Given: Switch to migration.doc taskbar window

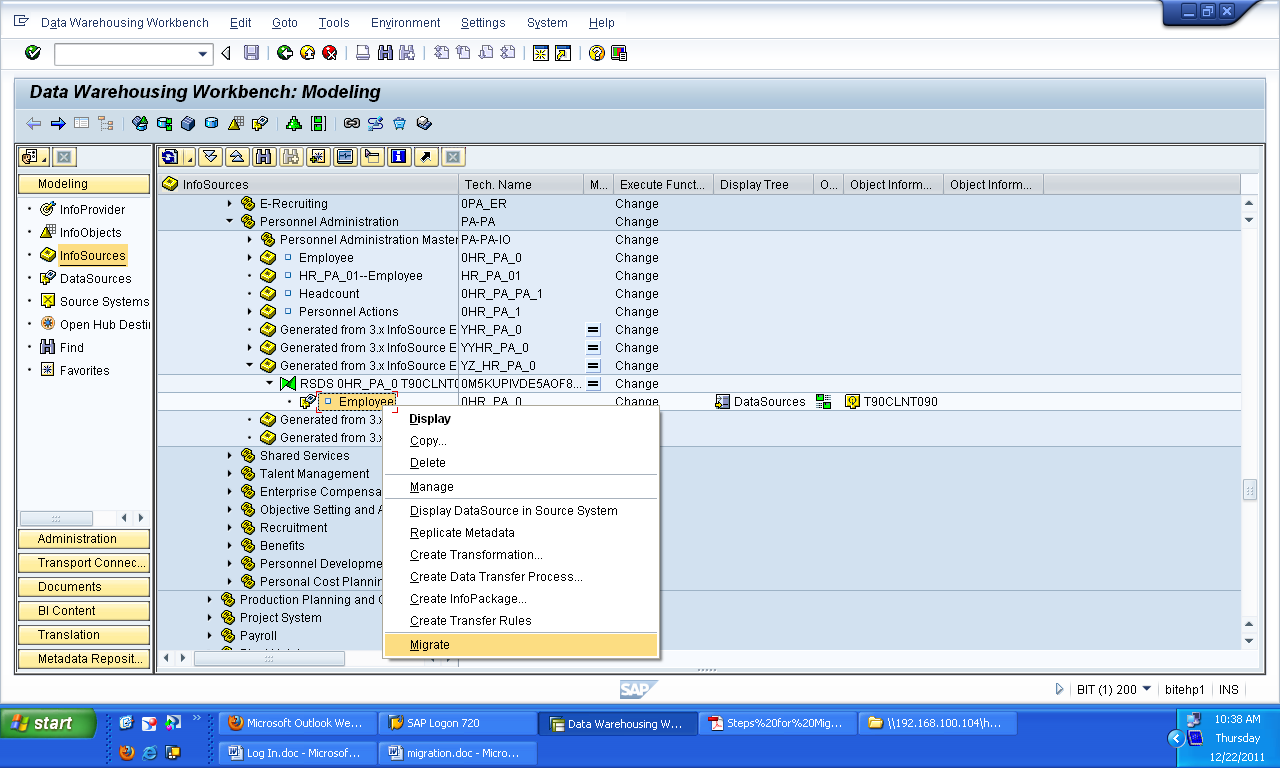Looking at the screenshot, I should (458, 753).
